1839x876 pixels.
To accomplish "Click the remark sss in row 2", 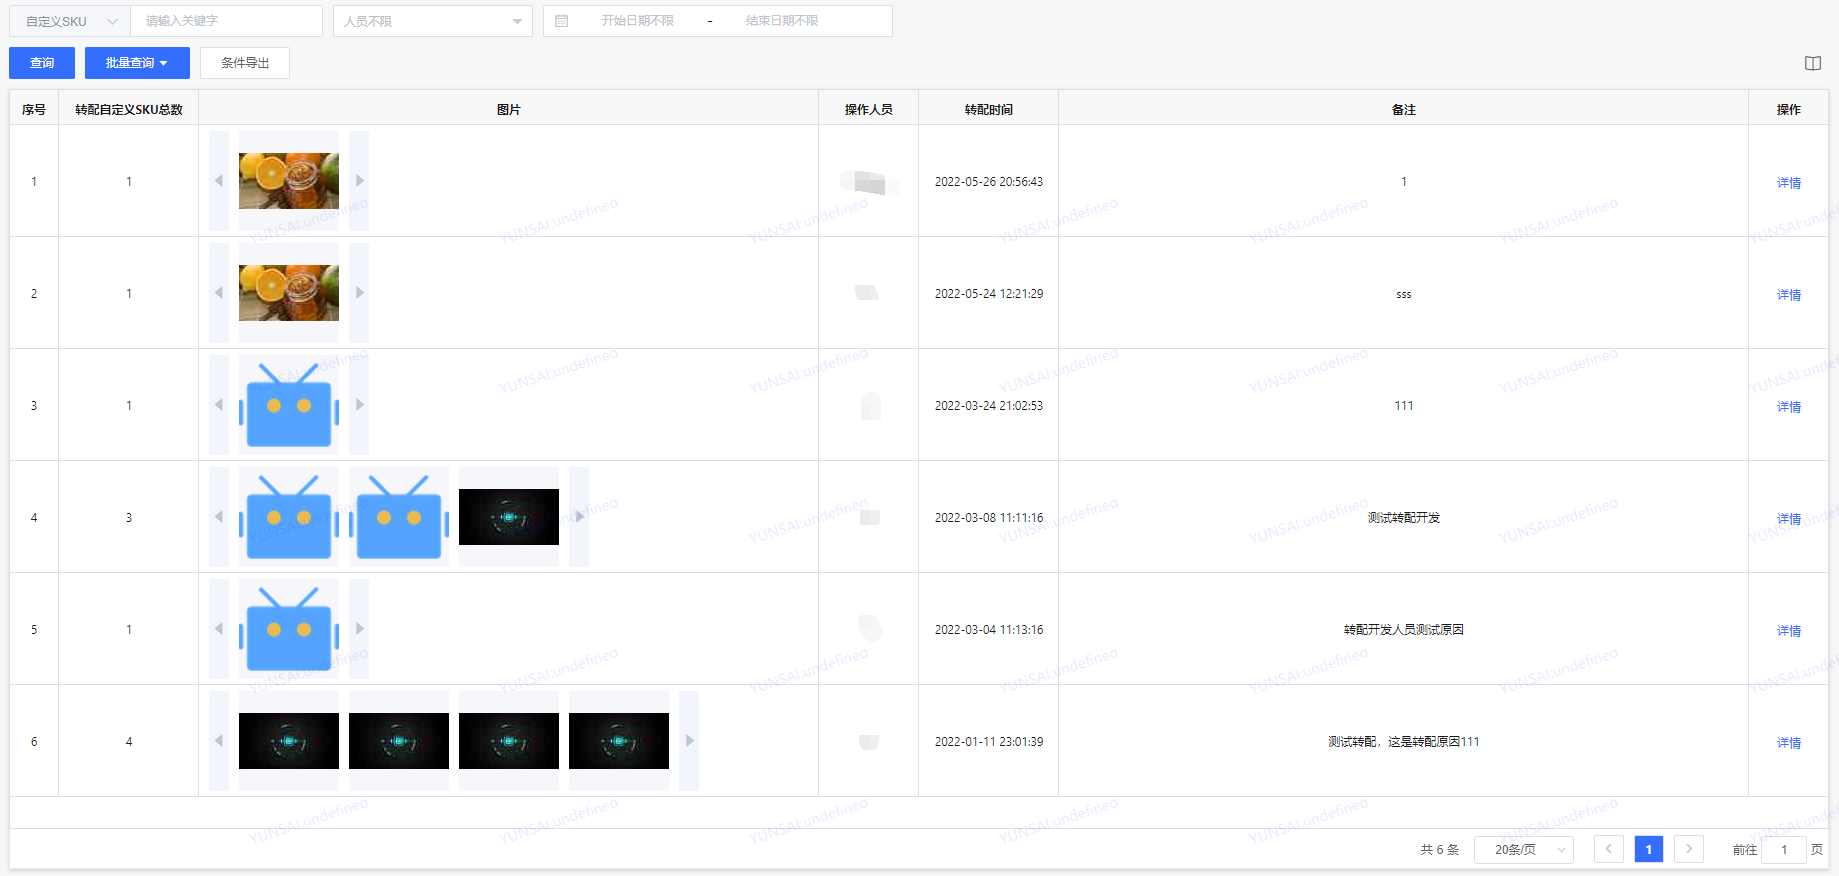I will pos(1404,294).
